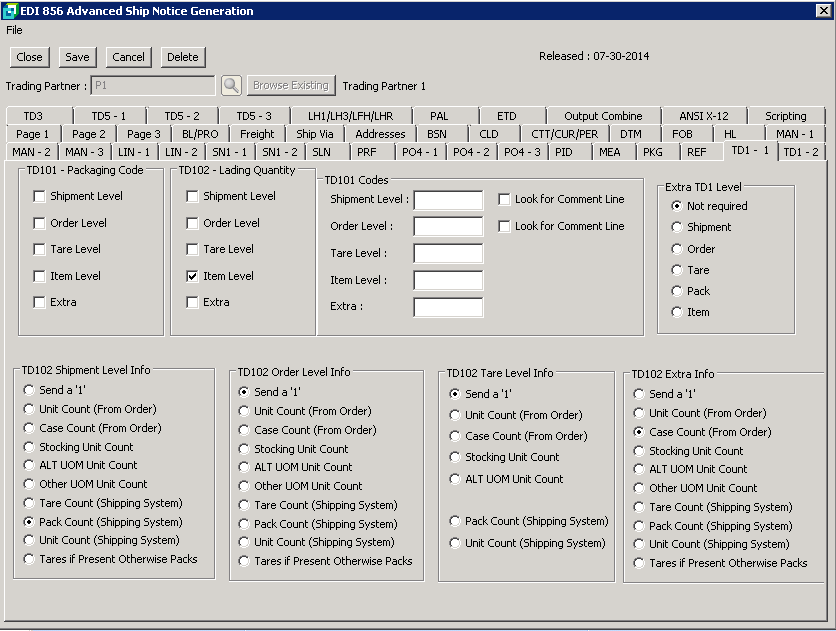Click the Delete button
This screenshot has width=836, height=631.
(182, 57)
